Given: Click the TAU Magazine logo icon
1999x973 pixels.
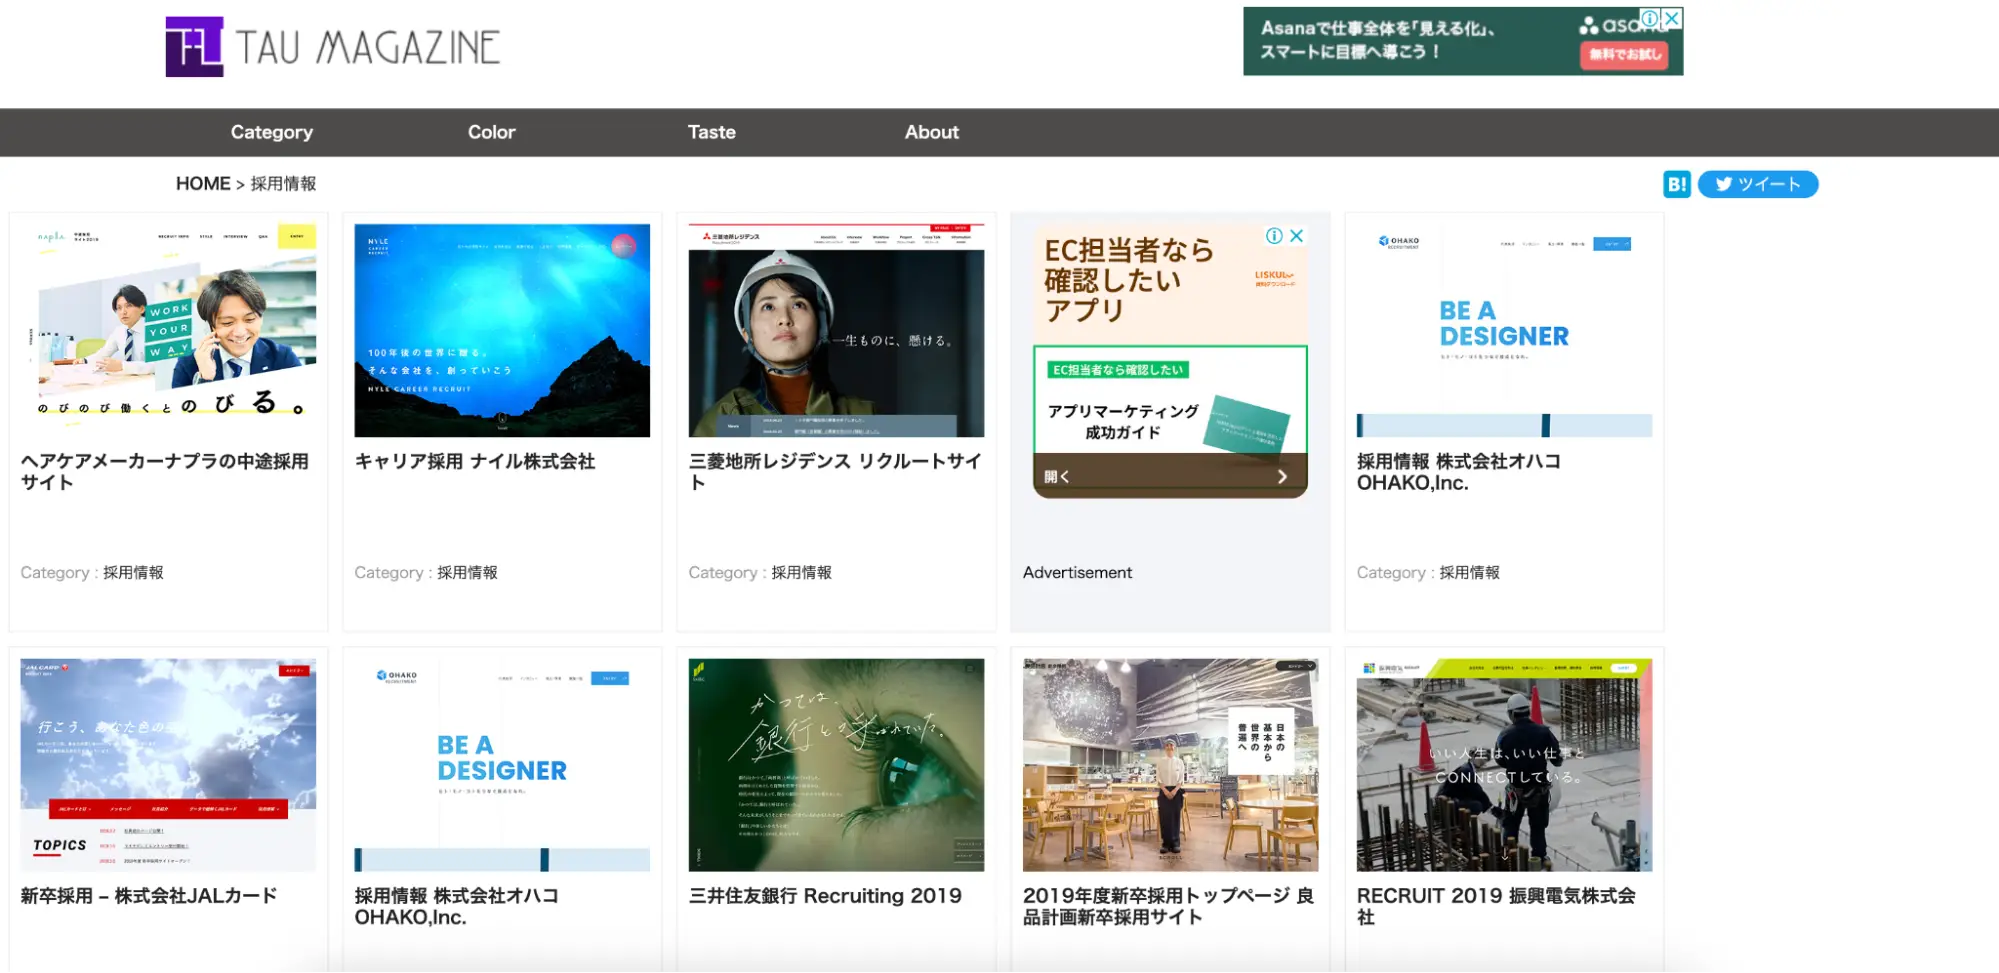Looking at the screenshot, I should tap(194, 46).
